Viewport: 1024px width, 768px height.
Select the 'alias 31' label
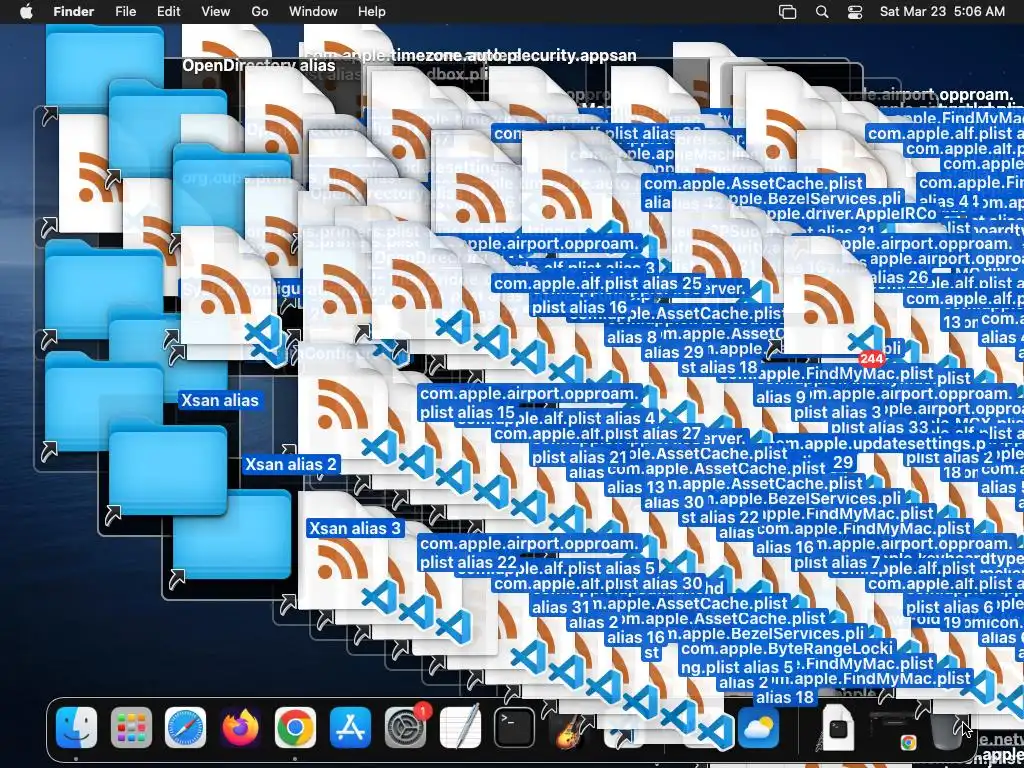pyautogui.click(x=561, y=608)
